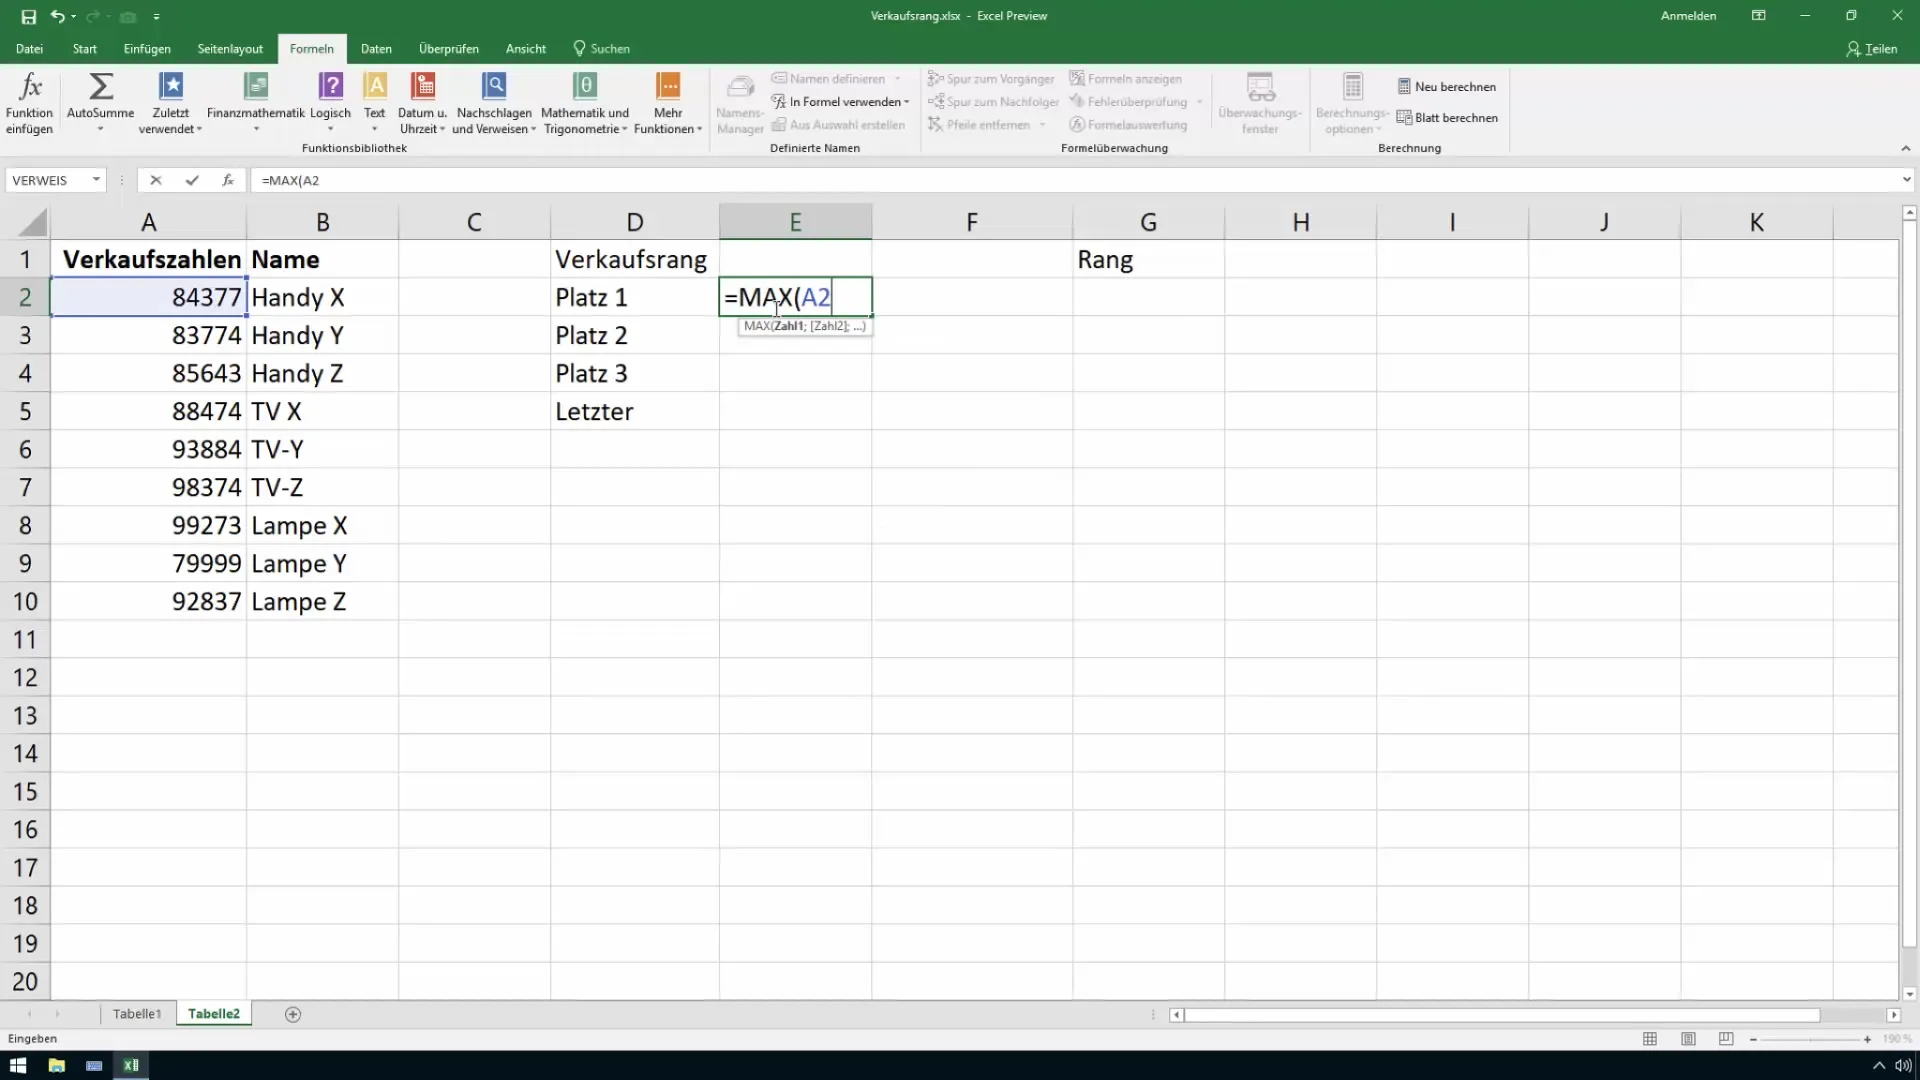Switch to the Ansicht tab

pyautogui.click(x=526, y=49)
